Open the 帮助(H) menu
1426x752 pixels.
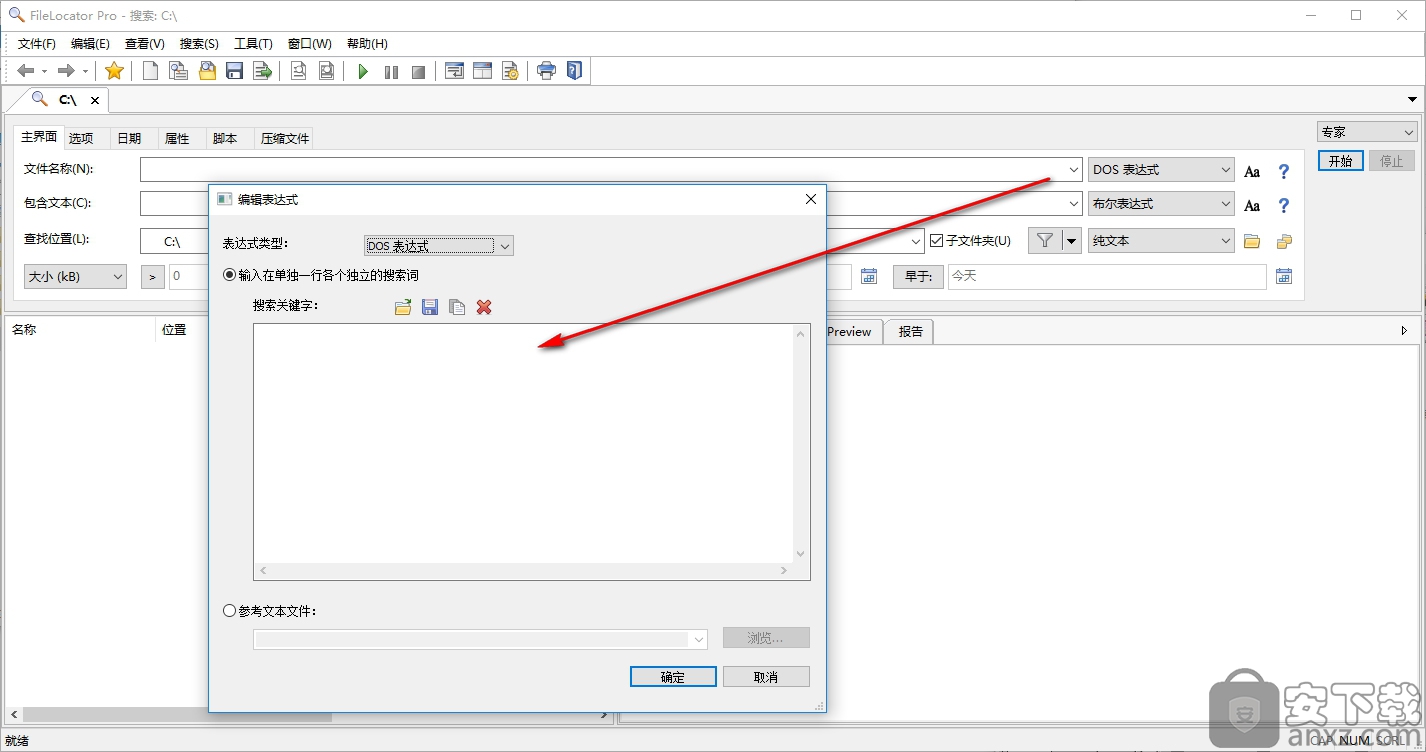(367, 44)
